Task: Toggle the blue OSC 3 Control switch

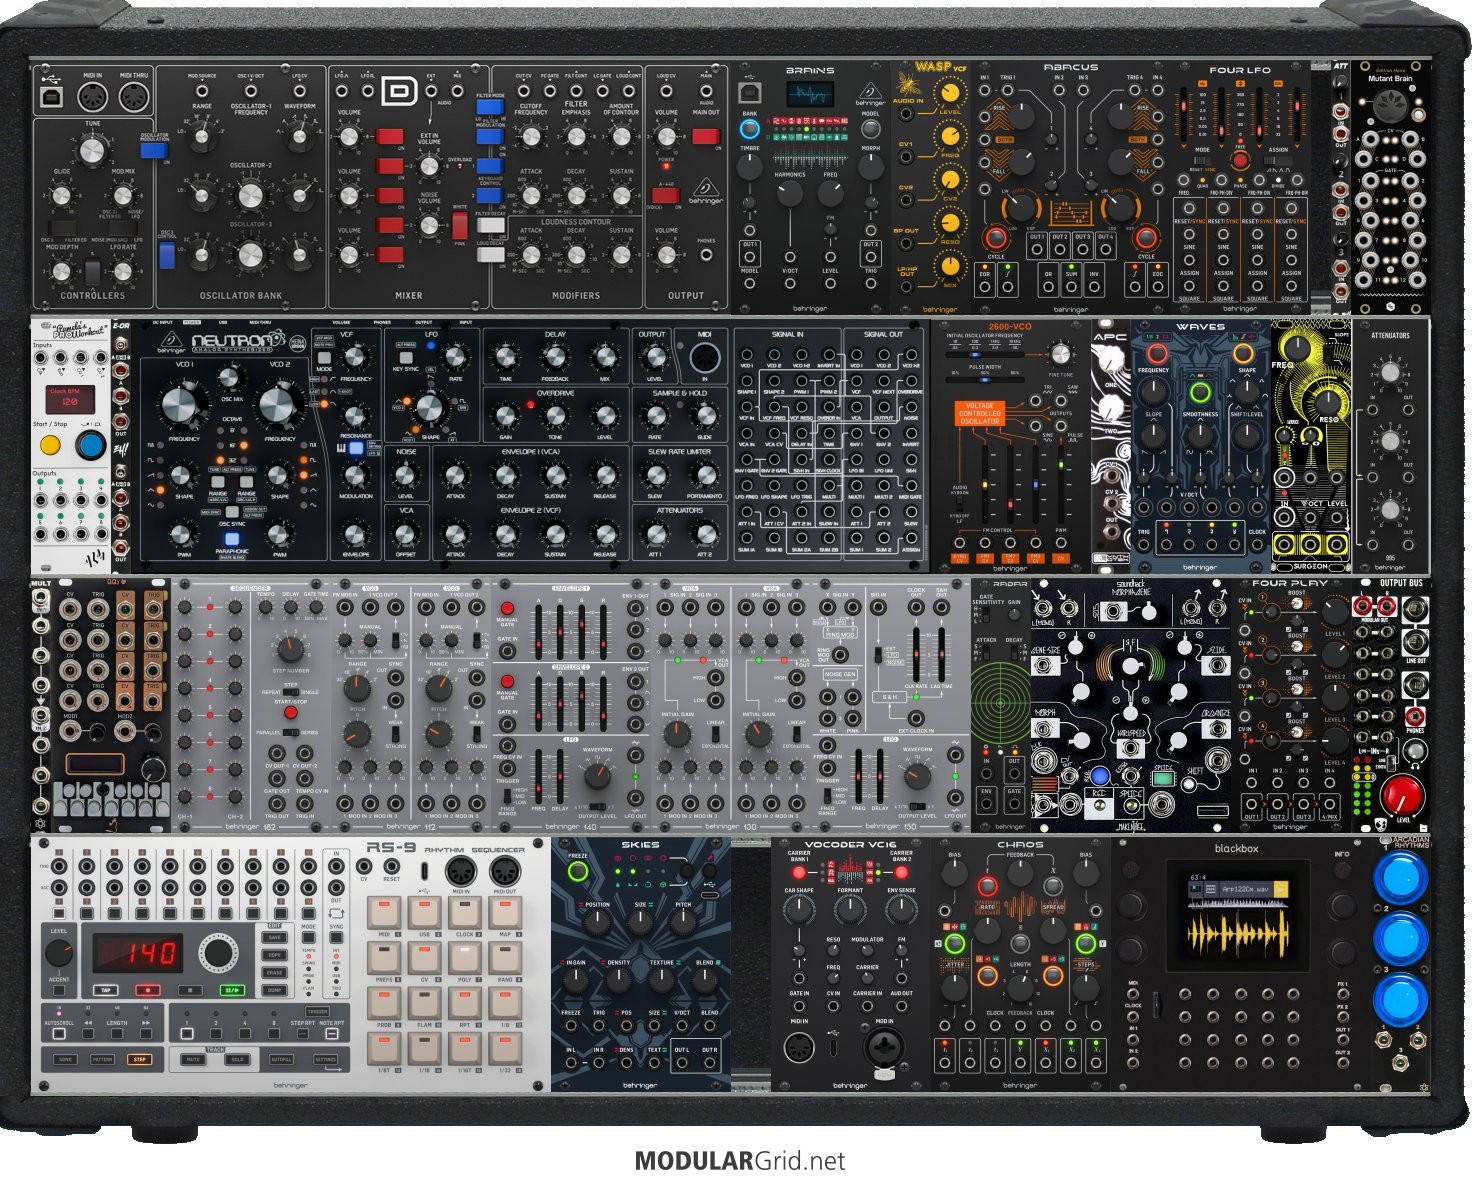Action: click(166, 256)
